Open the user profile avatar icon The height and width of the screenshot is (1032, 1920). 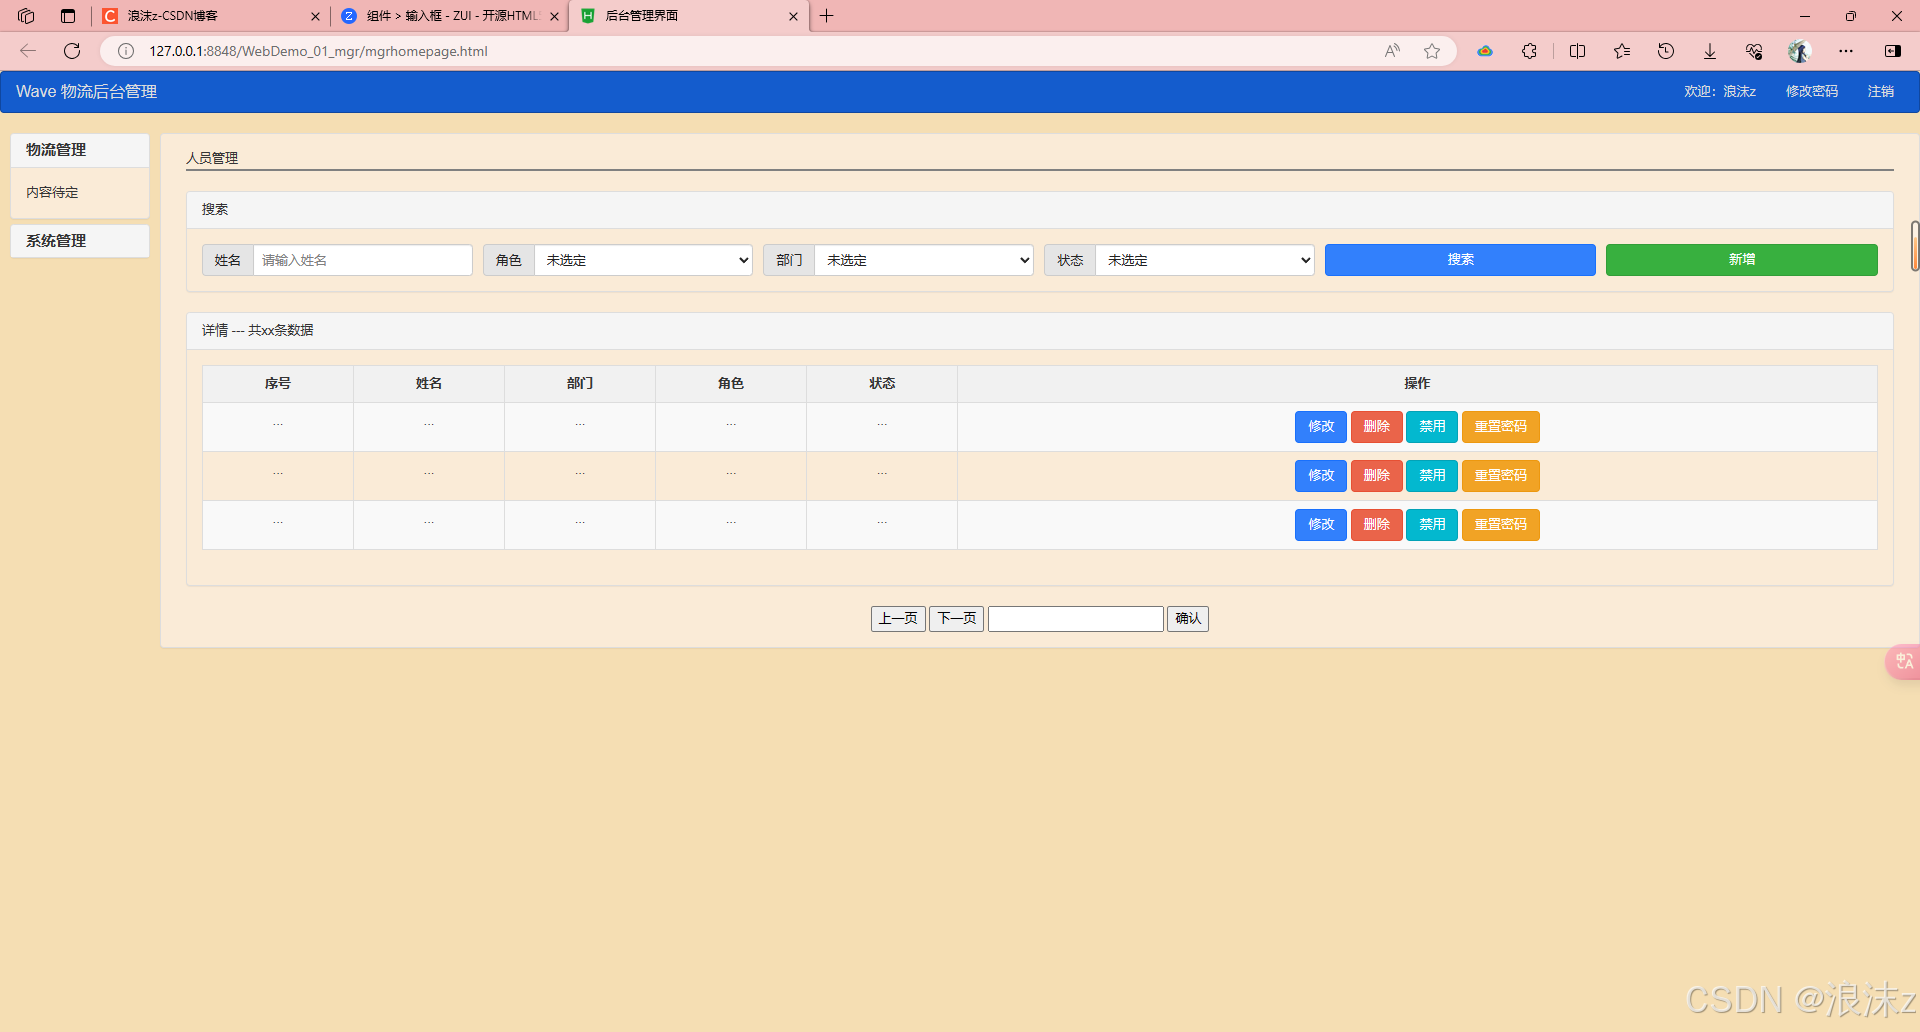pos(1799,51)
